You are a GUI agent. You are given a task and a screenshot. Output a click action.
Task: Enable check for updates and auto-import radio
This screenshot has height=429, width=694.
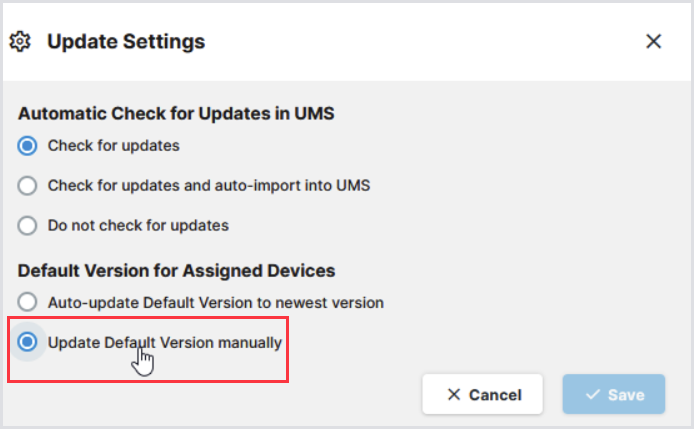pyautogui.click(x=28, y=186)
